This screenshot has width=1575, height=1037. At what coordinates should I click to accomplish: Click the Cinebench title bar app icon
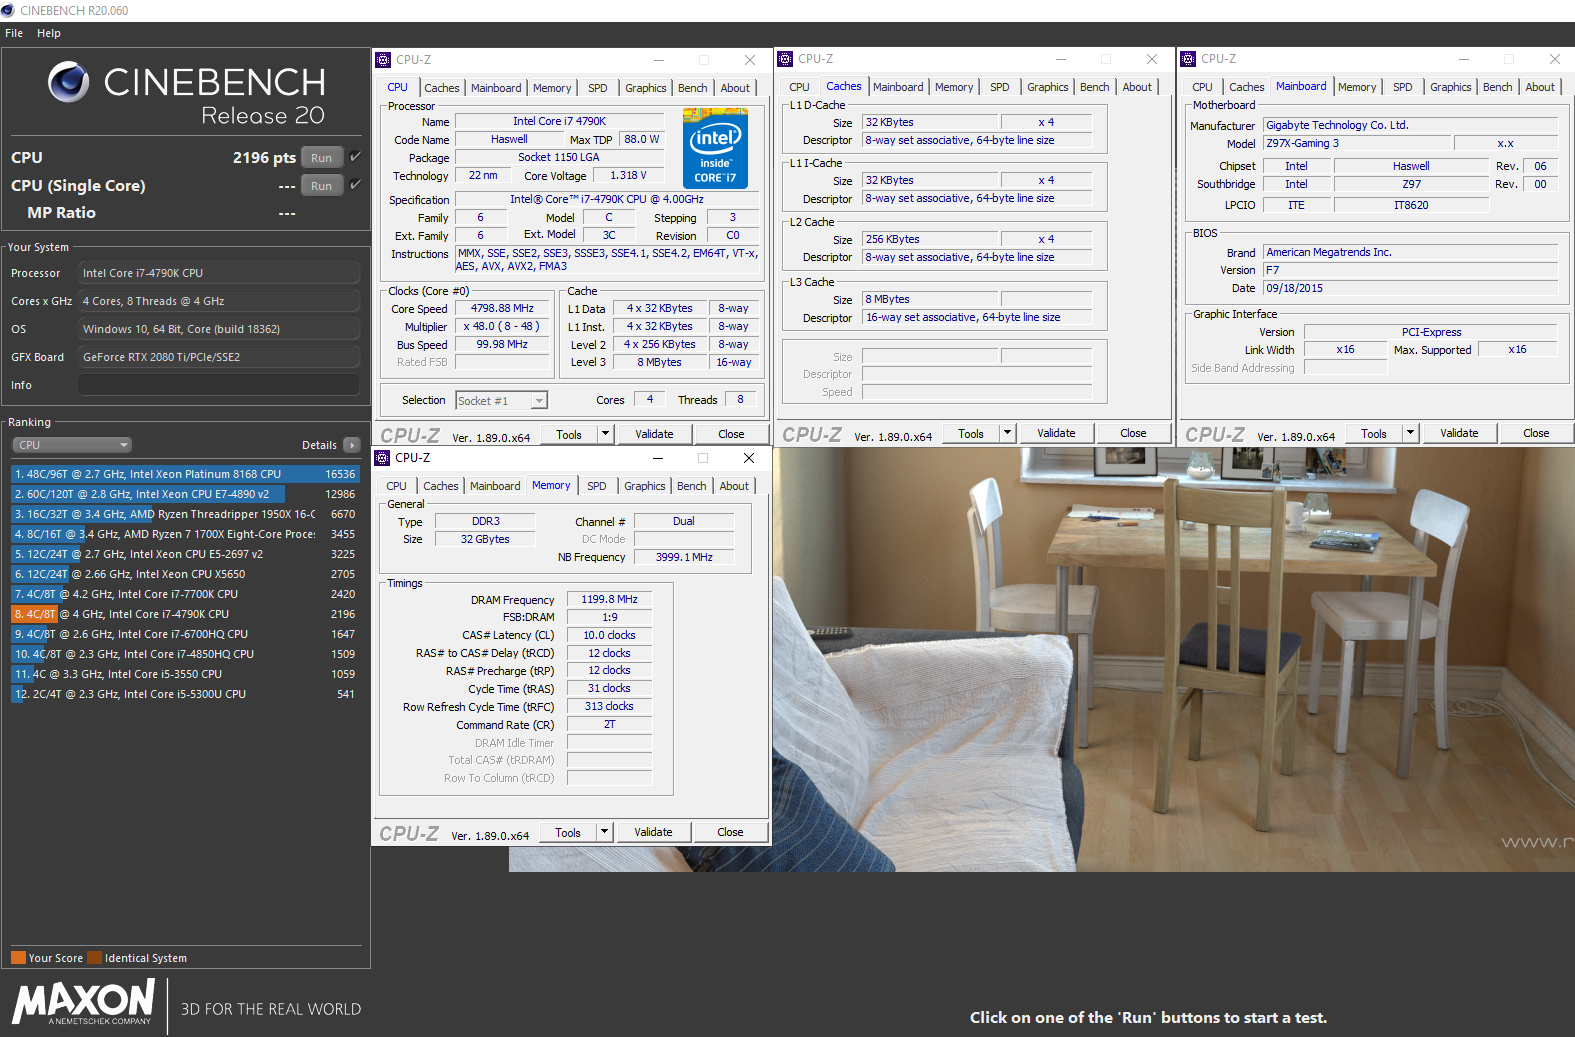[x=8, y=10]
